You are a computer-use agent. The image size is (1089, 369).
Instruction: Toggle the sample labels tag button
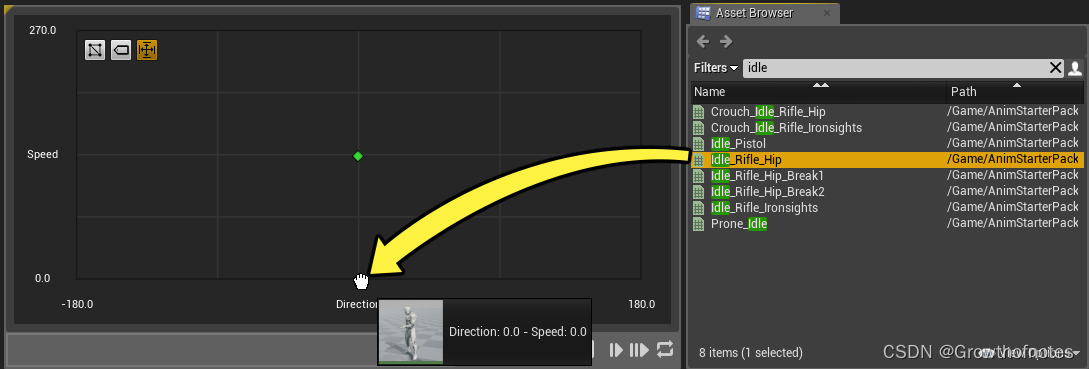121,50
